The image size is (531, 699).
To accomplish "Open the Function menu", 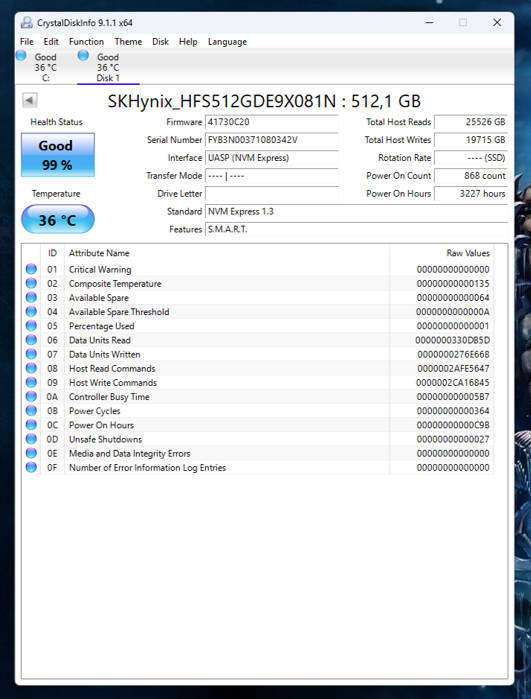I will (86, 41).
